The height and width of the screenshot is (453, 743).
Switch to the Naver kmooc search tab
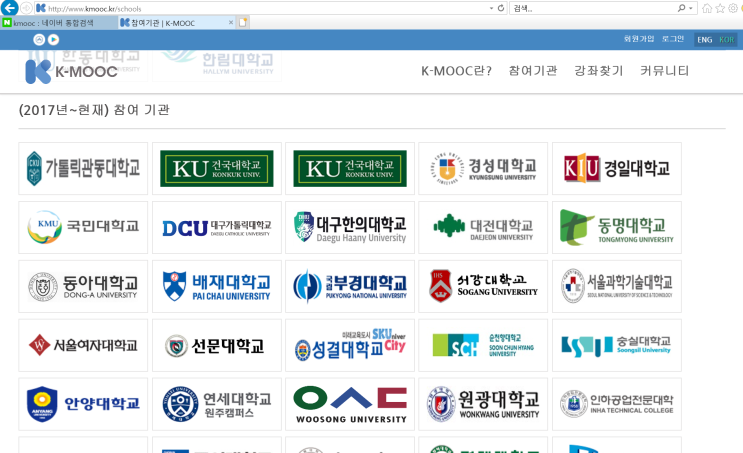click(59, 23)
